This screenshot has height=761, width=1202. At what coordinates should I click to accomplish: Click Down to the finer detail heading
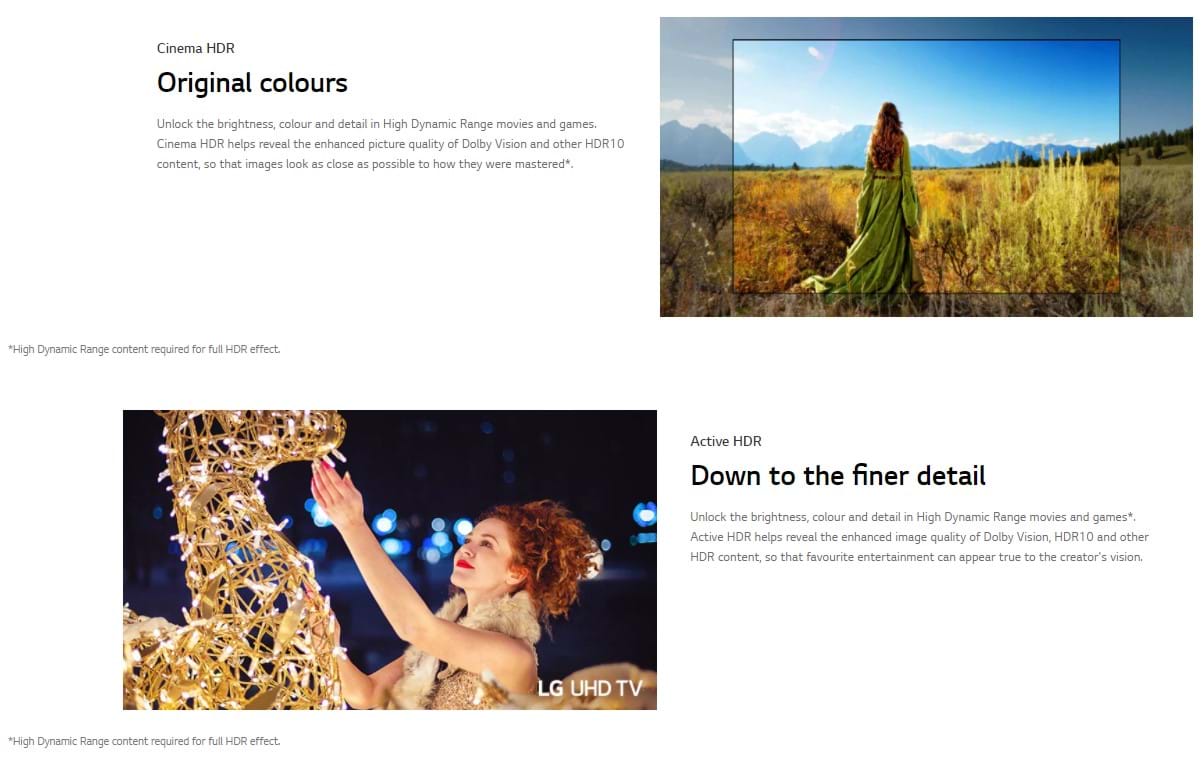pyautogui.click(x=838, y=475)
